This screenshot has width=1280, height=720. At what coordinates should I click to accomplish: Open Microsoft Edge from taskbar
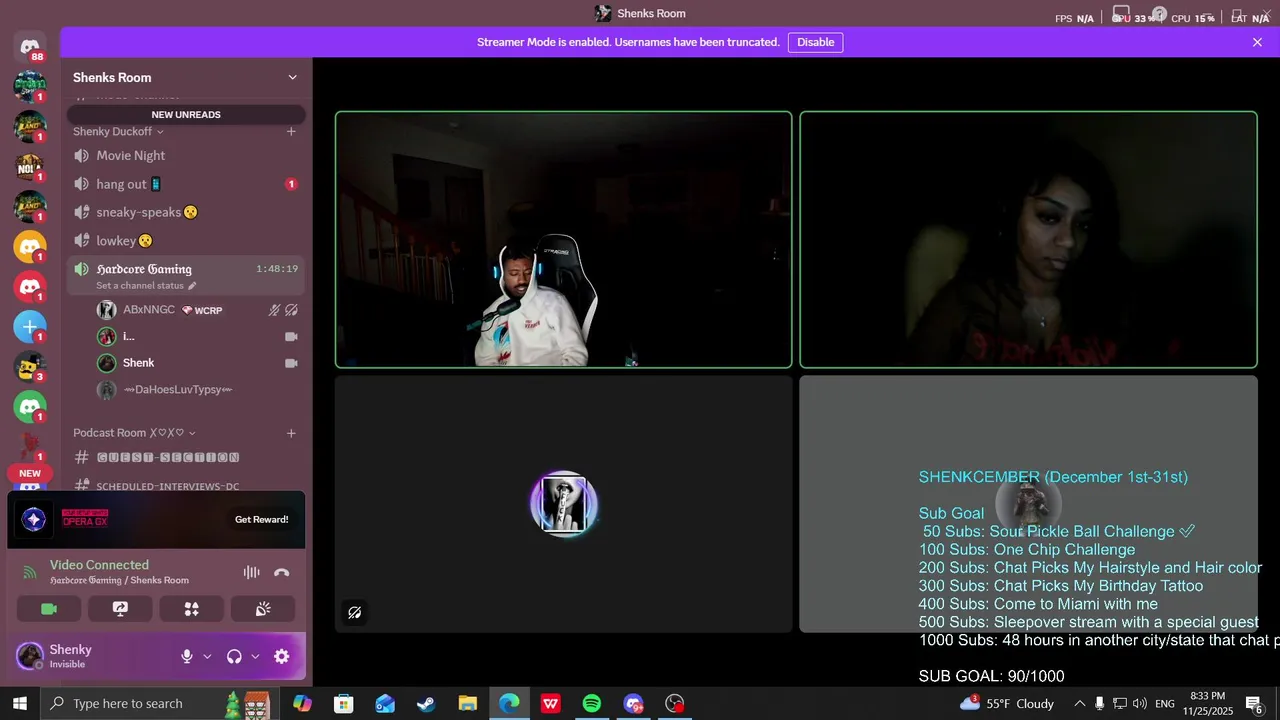pos(509,704)
